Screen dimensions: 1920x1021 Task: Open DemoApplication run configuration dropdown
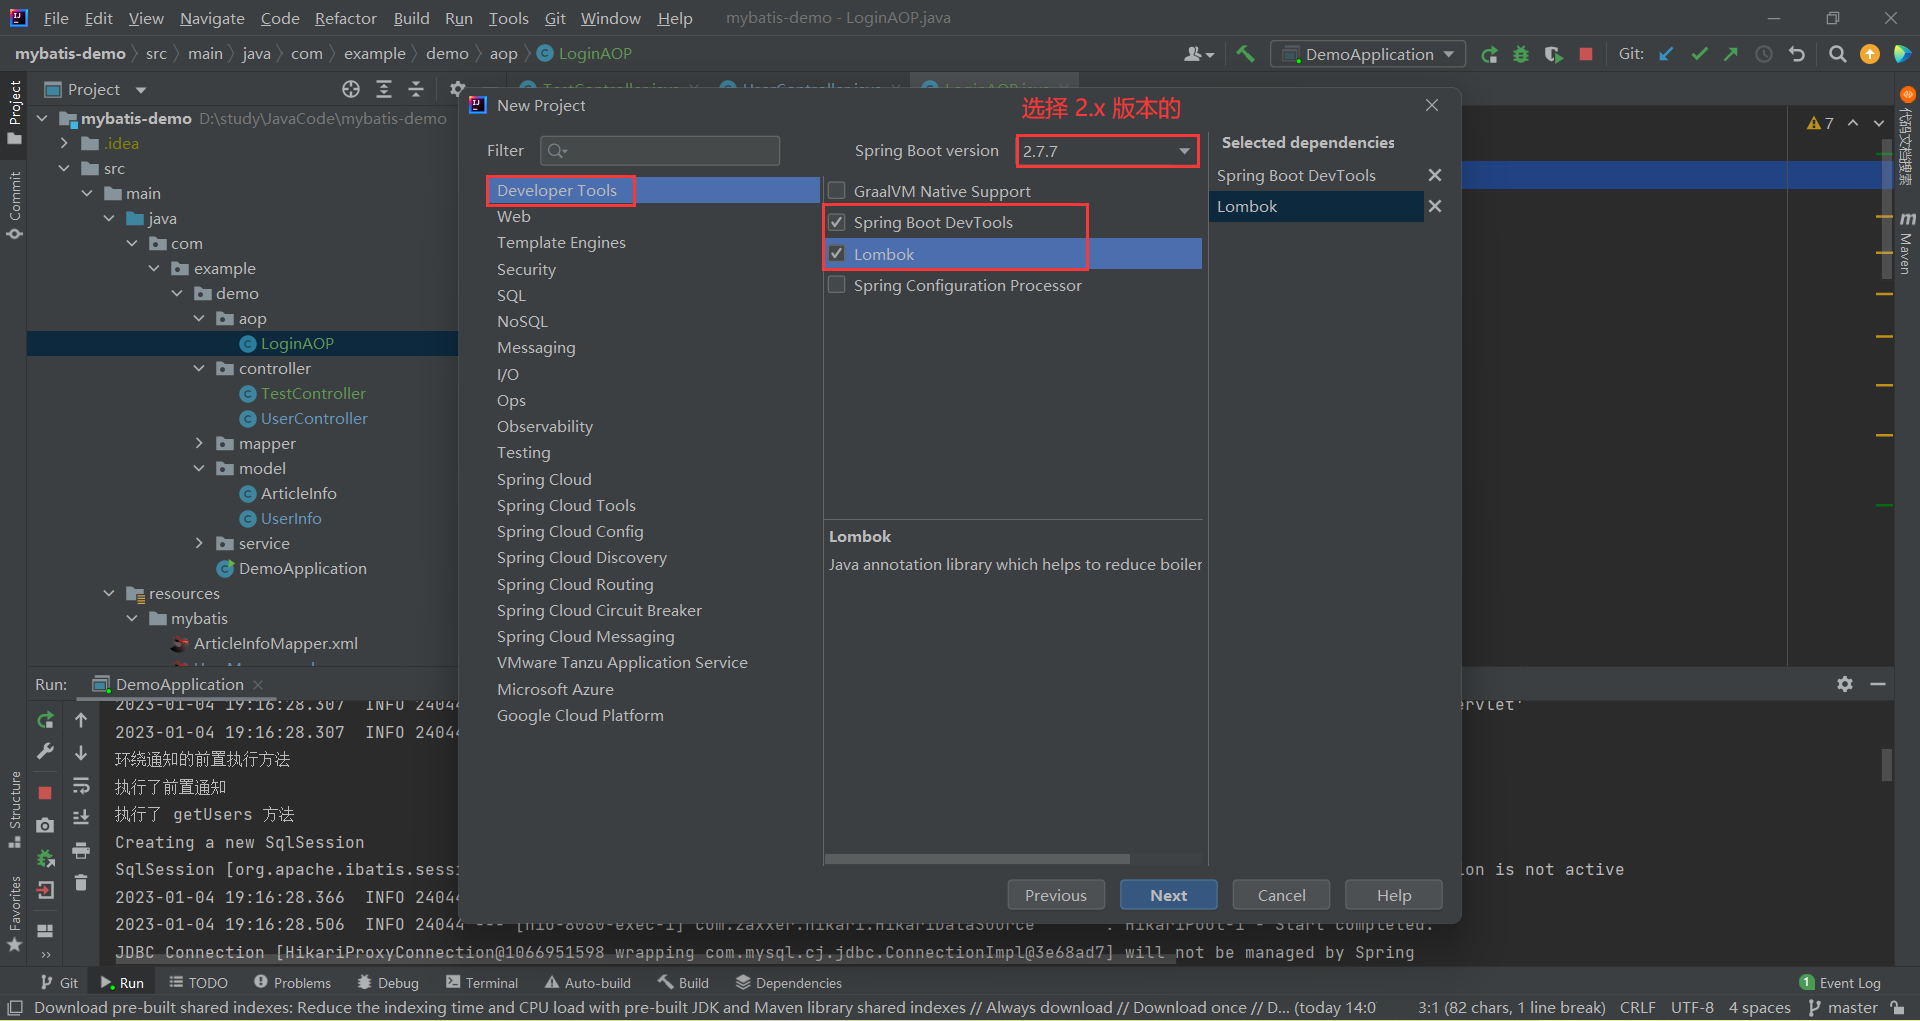click(x=1368, y=54)
